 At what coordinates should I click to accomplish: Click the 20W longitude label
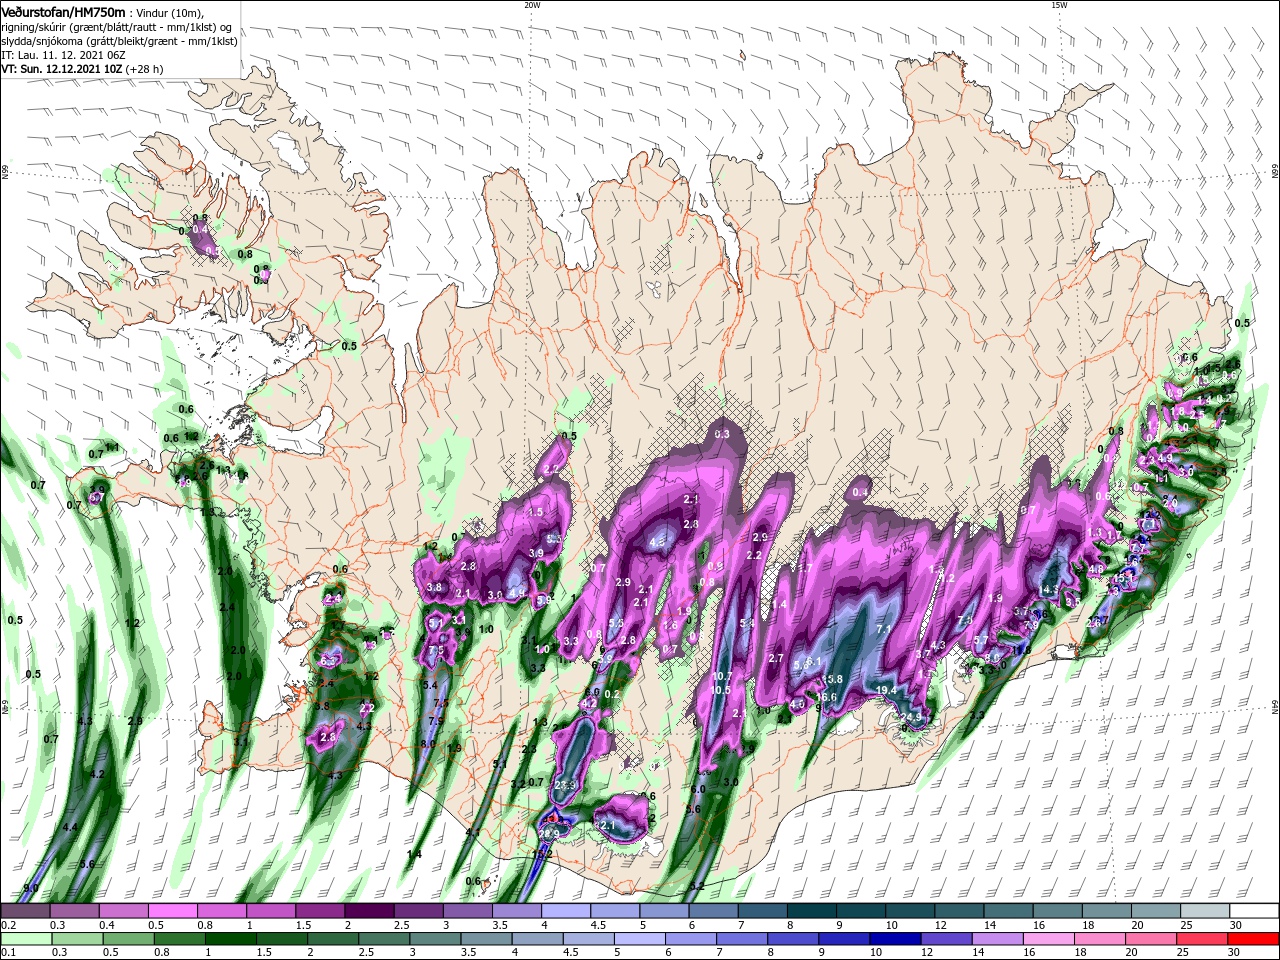click(532, 5)
